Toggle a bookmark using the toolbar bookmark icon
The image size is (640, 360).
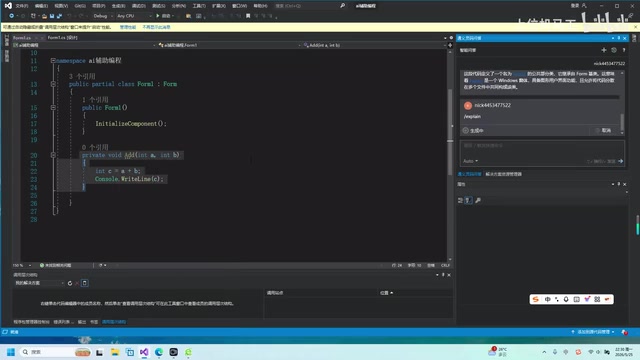(248, 16)
